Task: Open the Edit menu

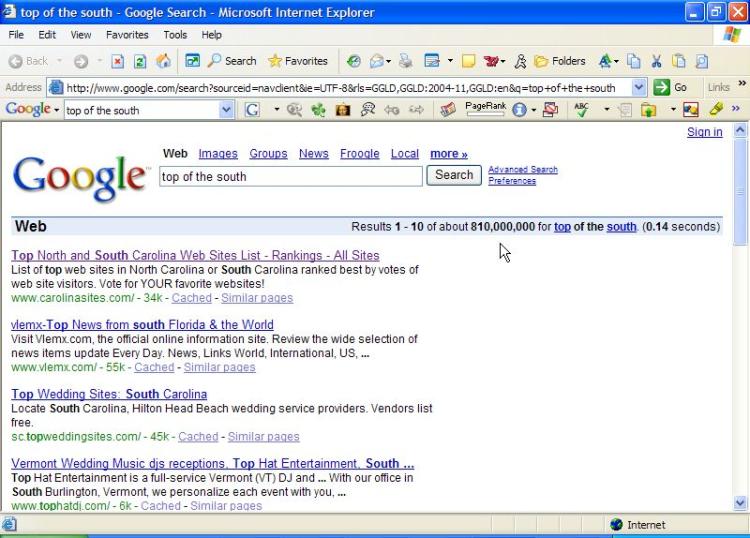Action: pyautogui.click(x=47, y=35)
